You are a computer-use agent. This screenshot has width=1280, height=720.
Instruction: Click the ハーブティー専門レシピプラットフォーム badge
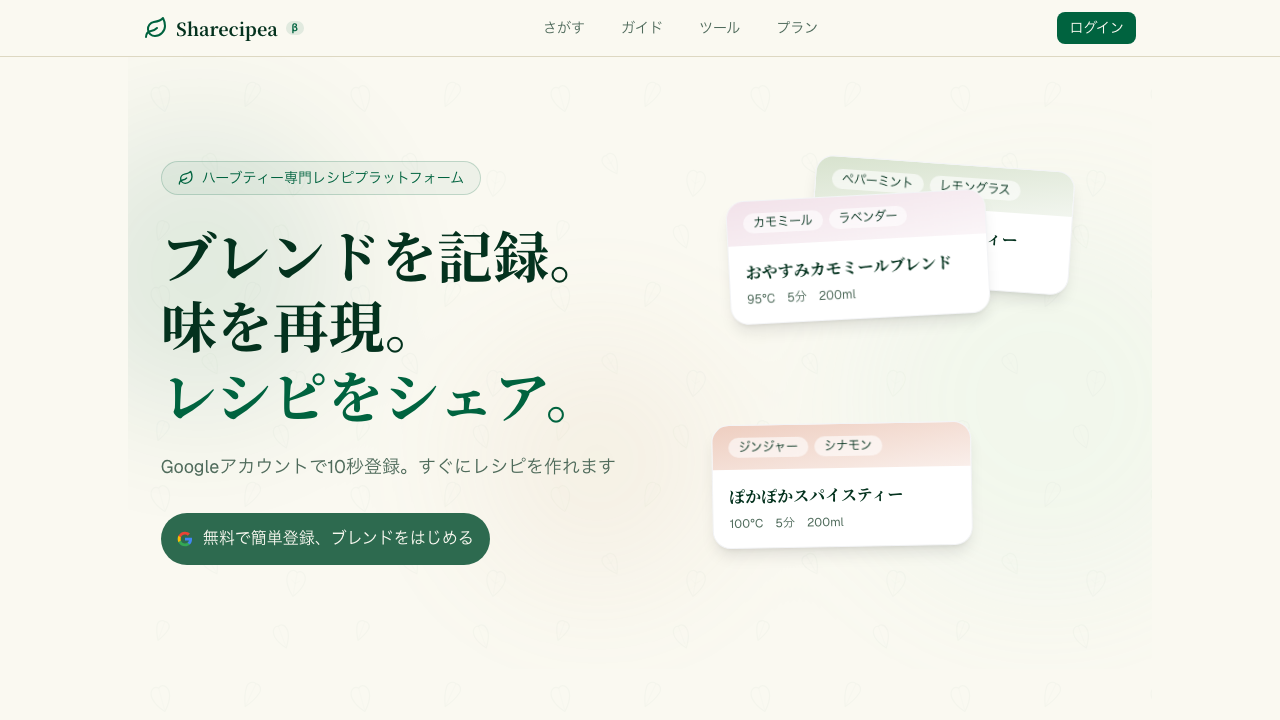tap(320, 178)
